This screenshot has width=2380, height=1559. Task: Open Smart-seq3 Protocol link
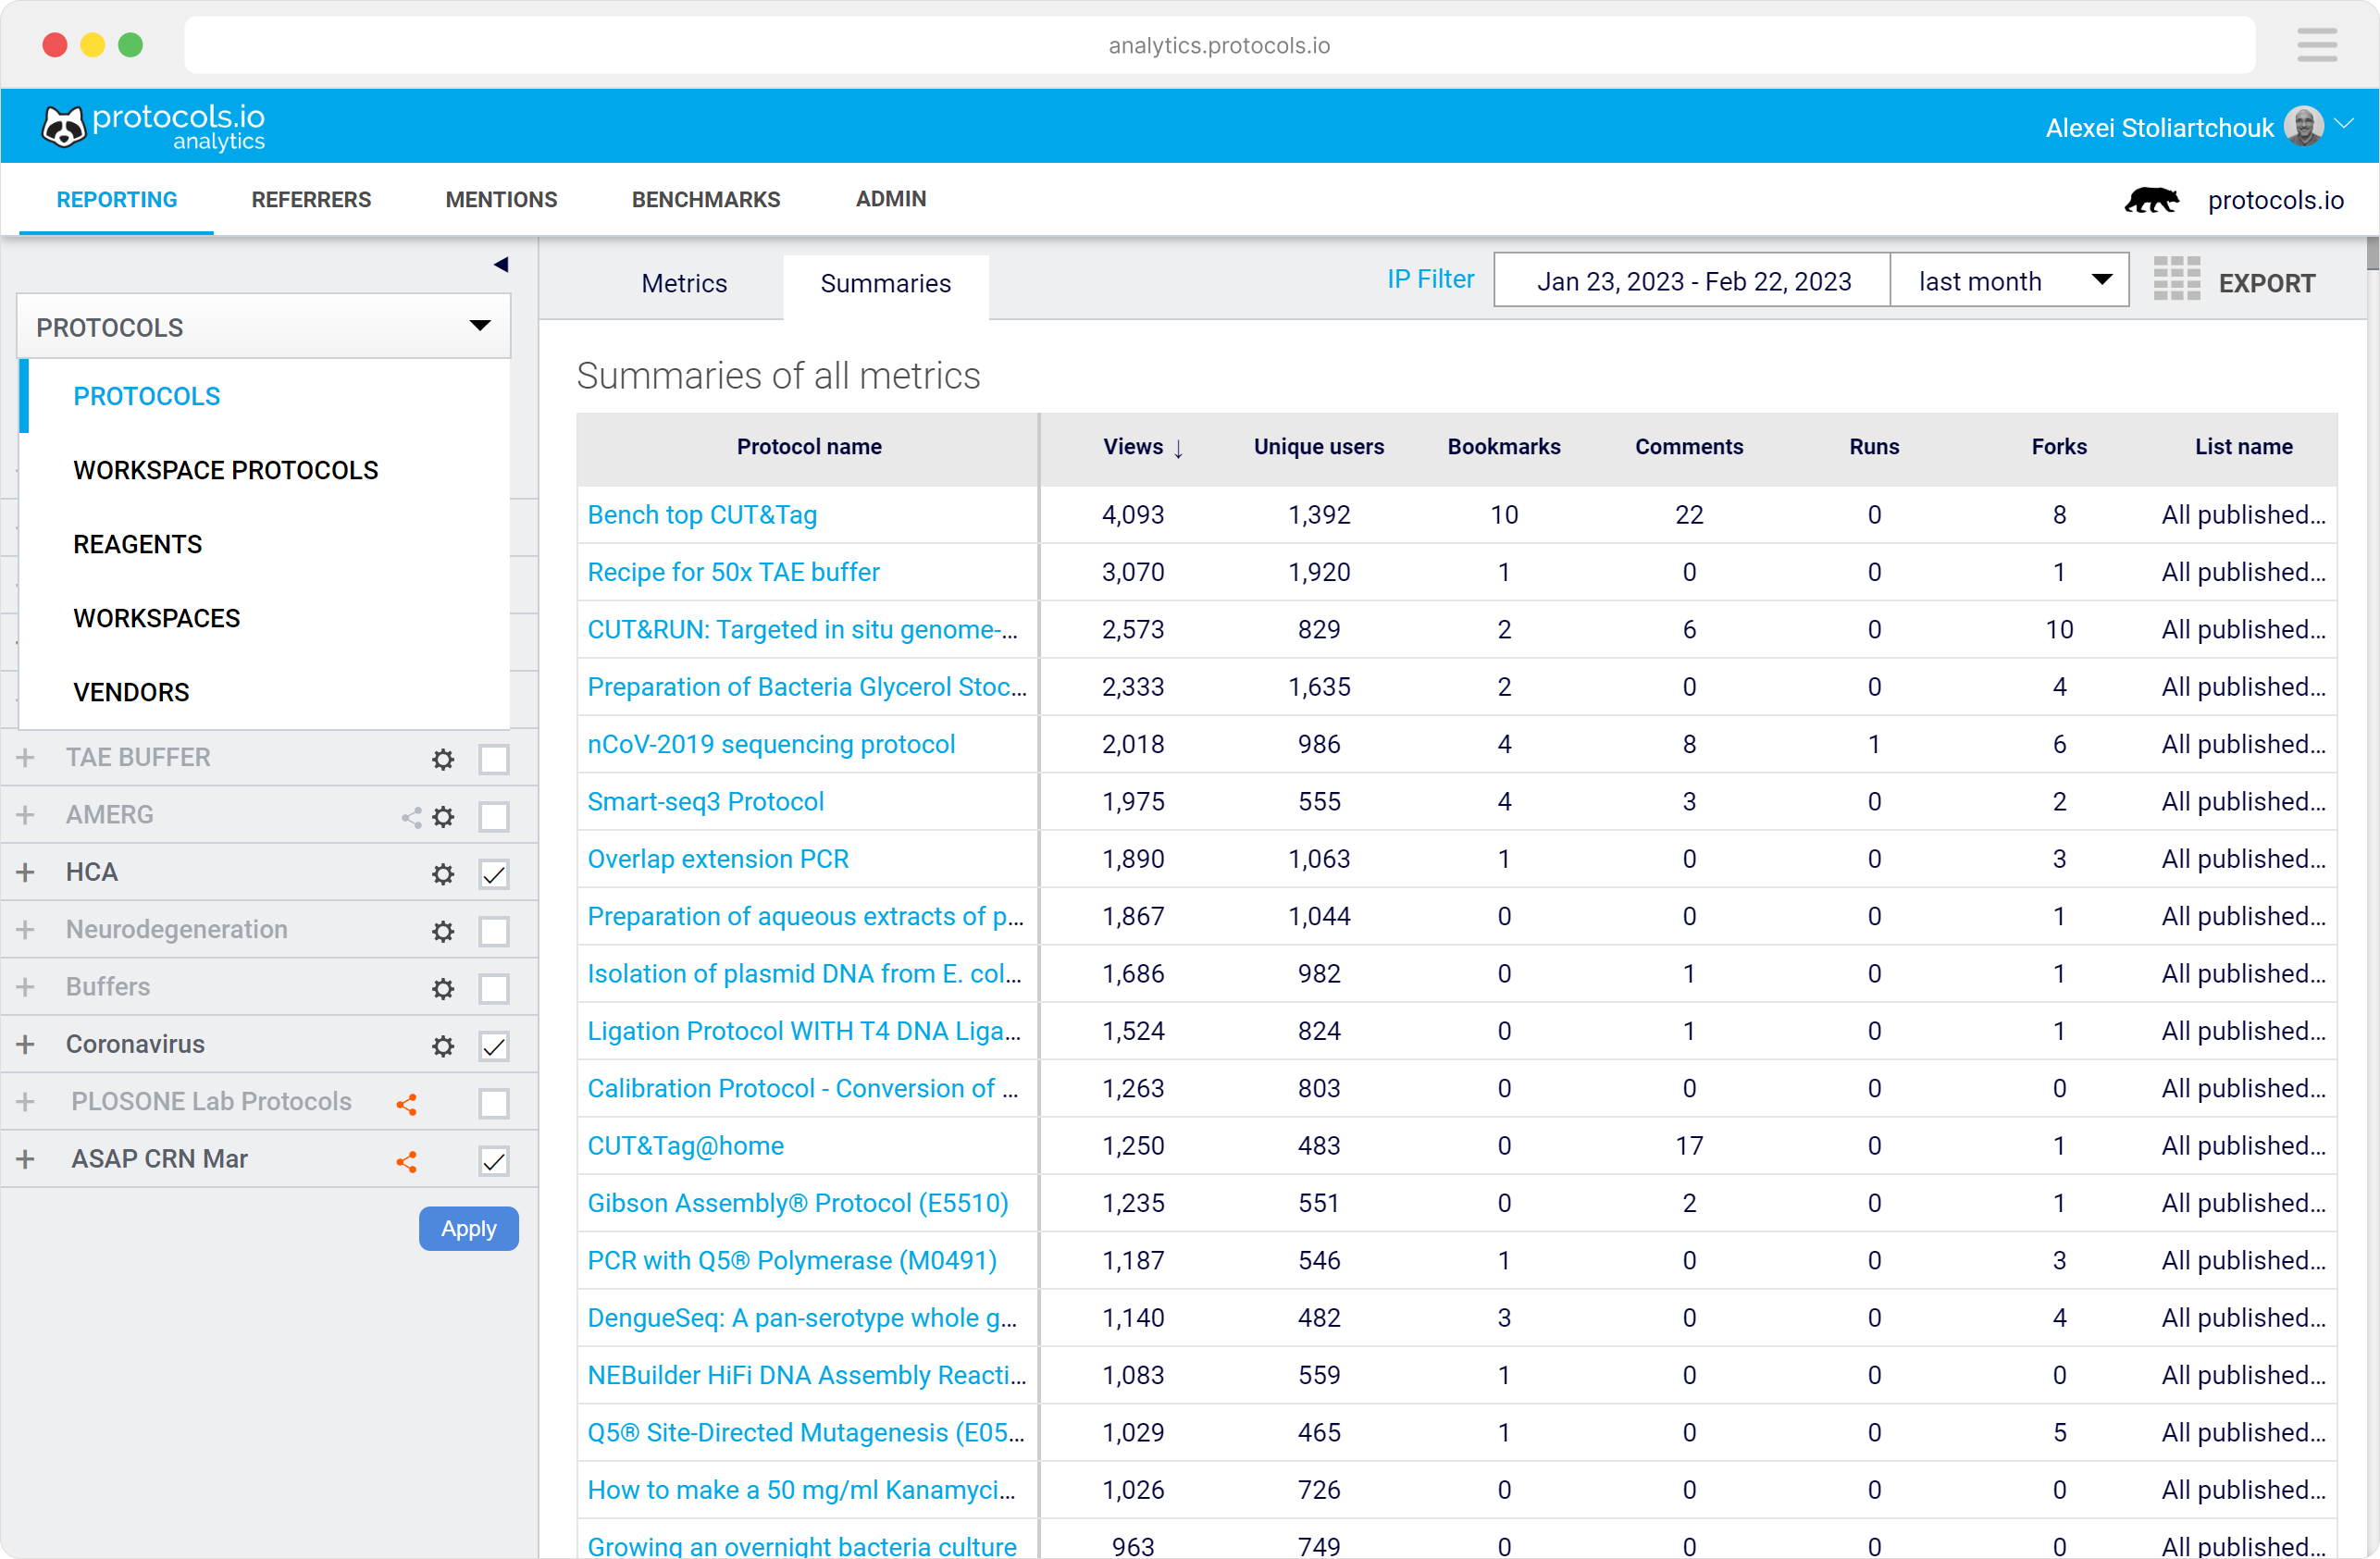705,802
